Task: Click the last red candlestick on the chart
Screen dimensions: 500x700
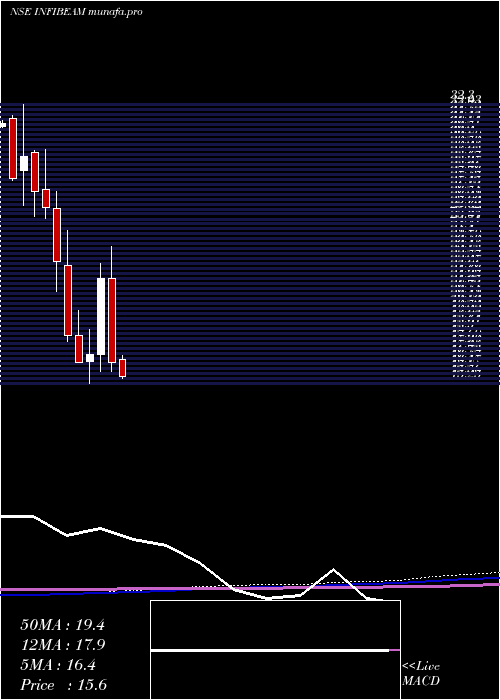Action: [x=122, y=368]
